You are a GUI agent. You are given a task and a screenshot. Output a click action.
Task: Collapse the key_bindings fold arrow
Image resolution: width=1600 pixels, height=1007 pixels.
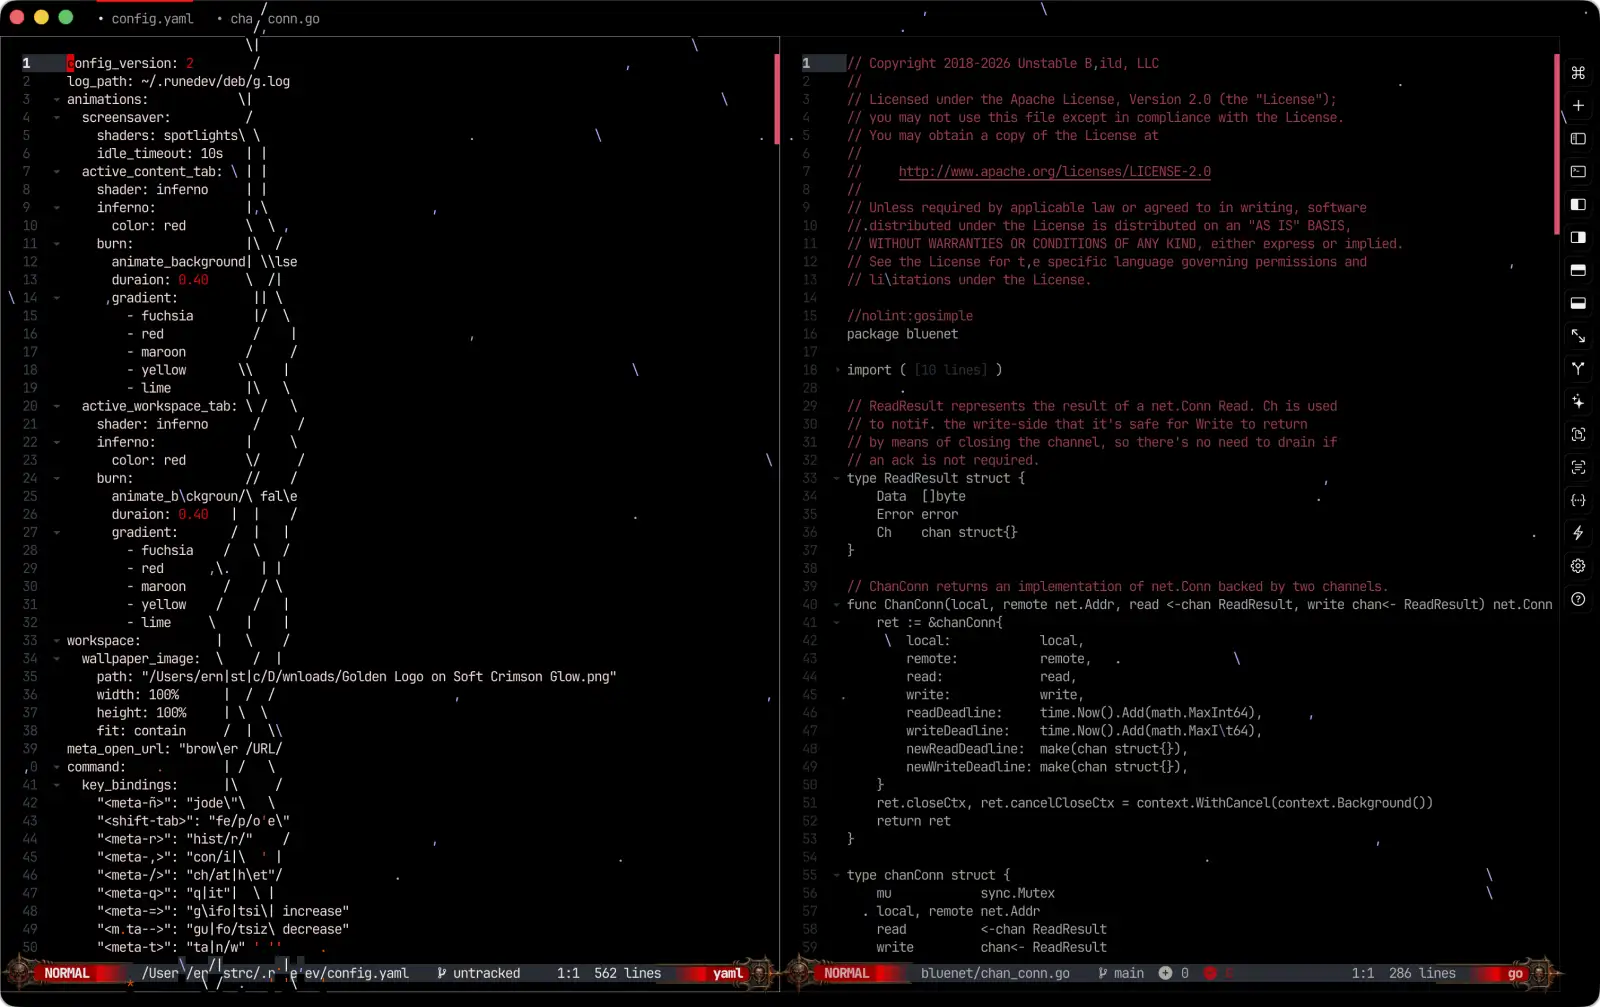(57, 785)
